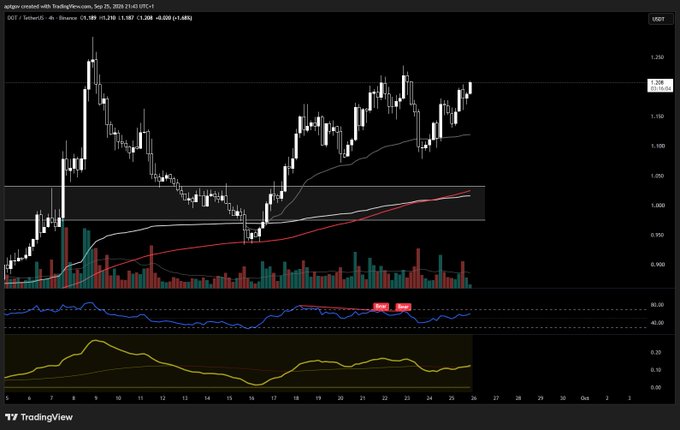
Task: Click date 9 on the time axis
Action: 96,398
